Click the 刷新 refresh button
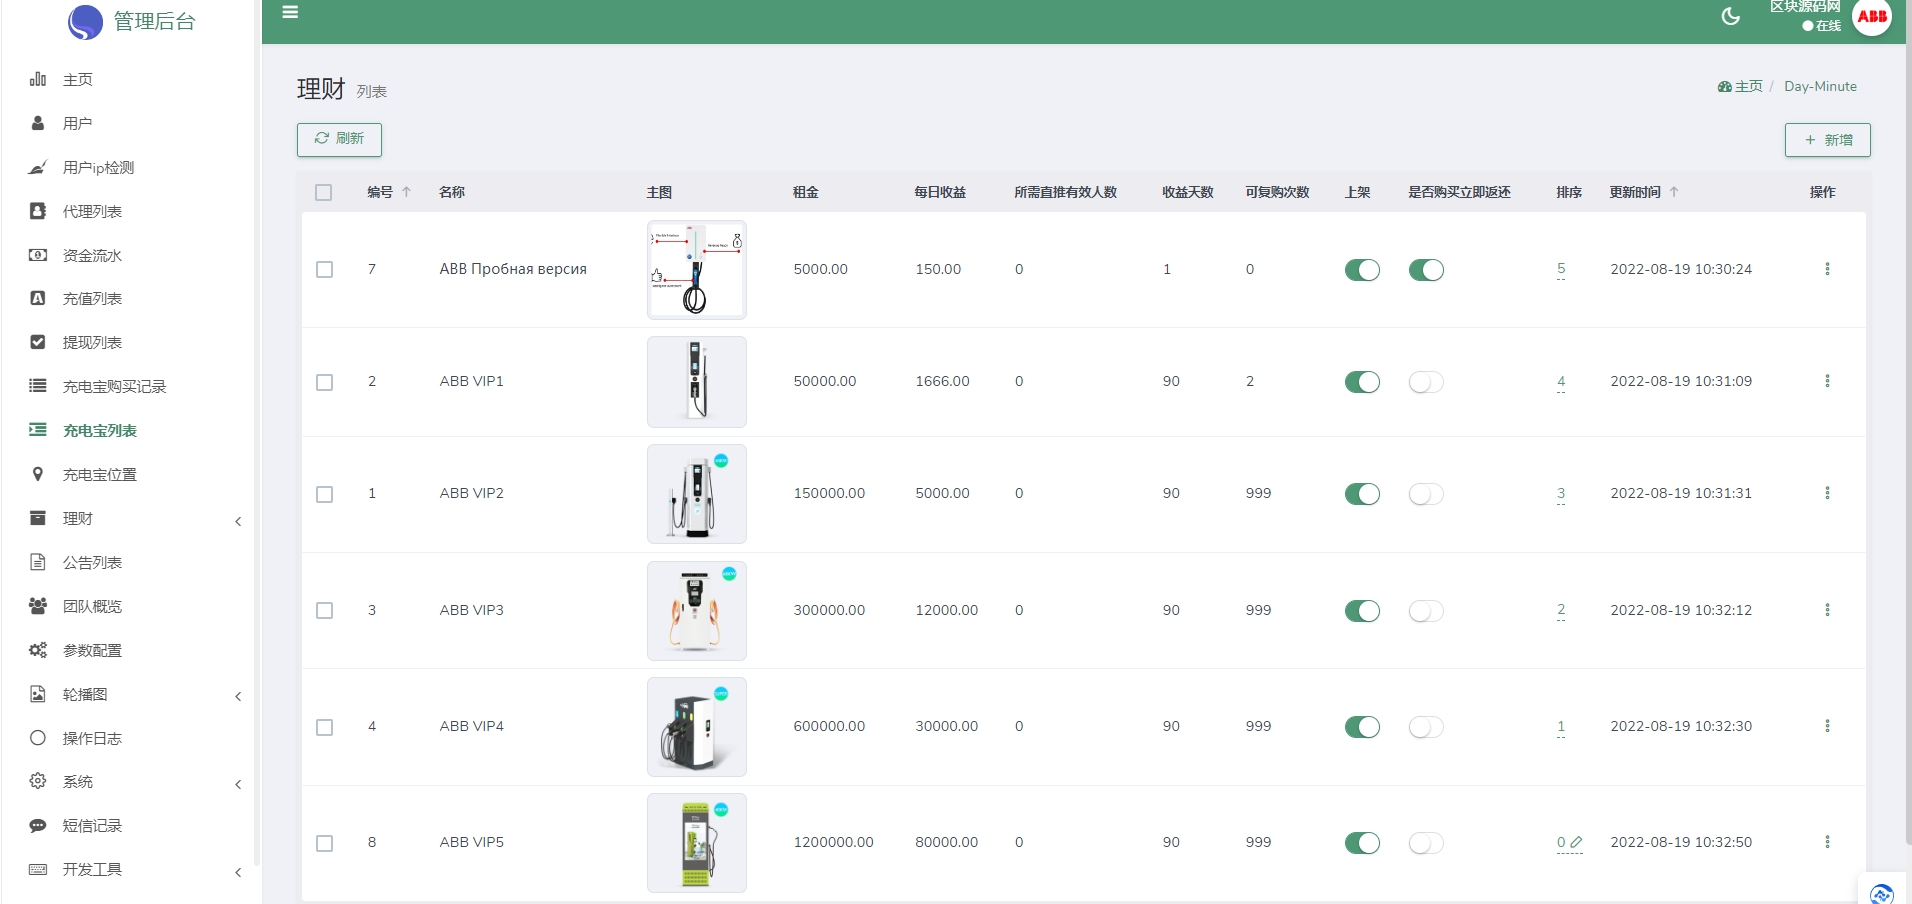 point(339,139)
